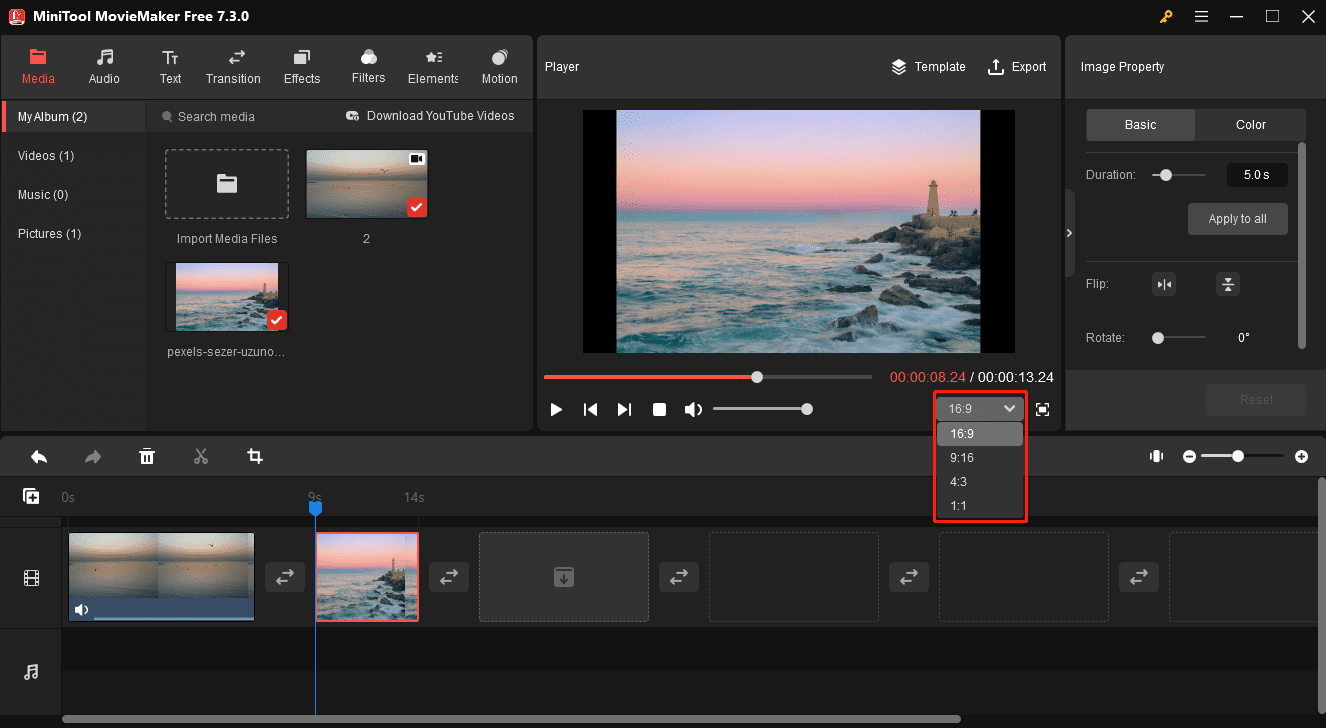Select the Transition tab icon
Viewport: 1326px width, 728px height.
point(233,59)
